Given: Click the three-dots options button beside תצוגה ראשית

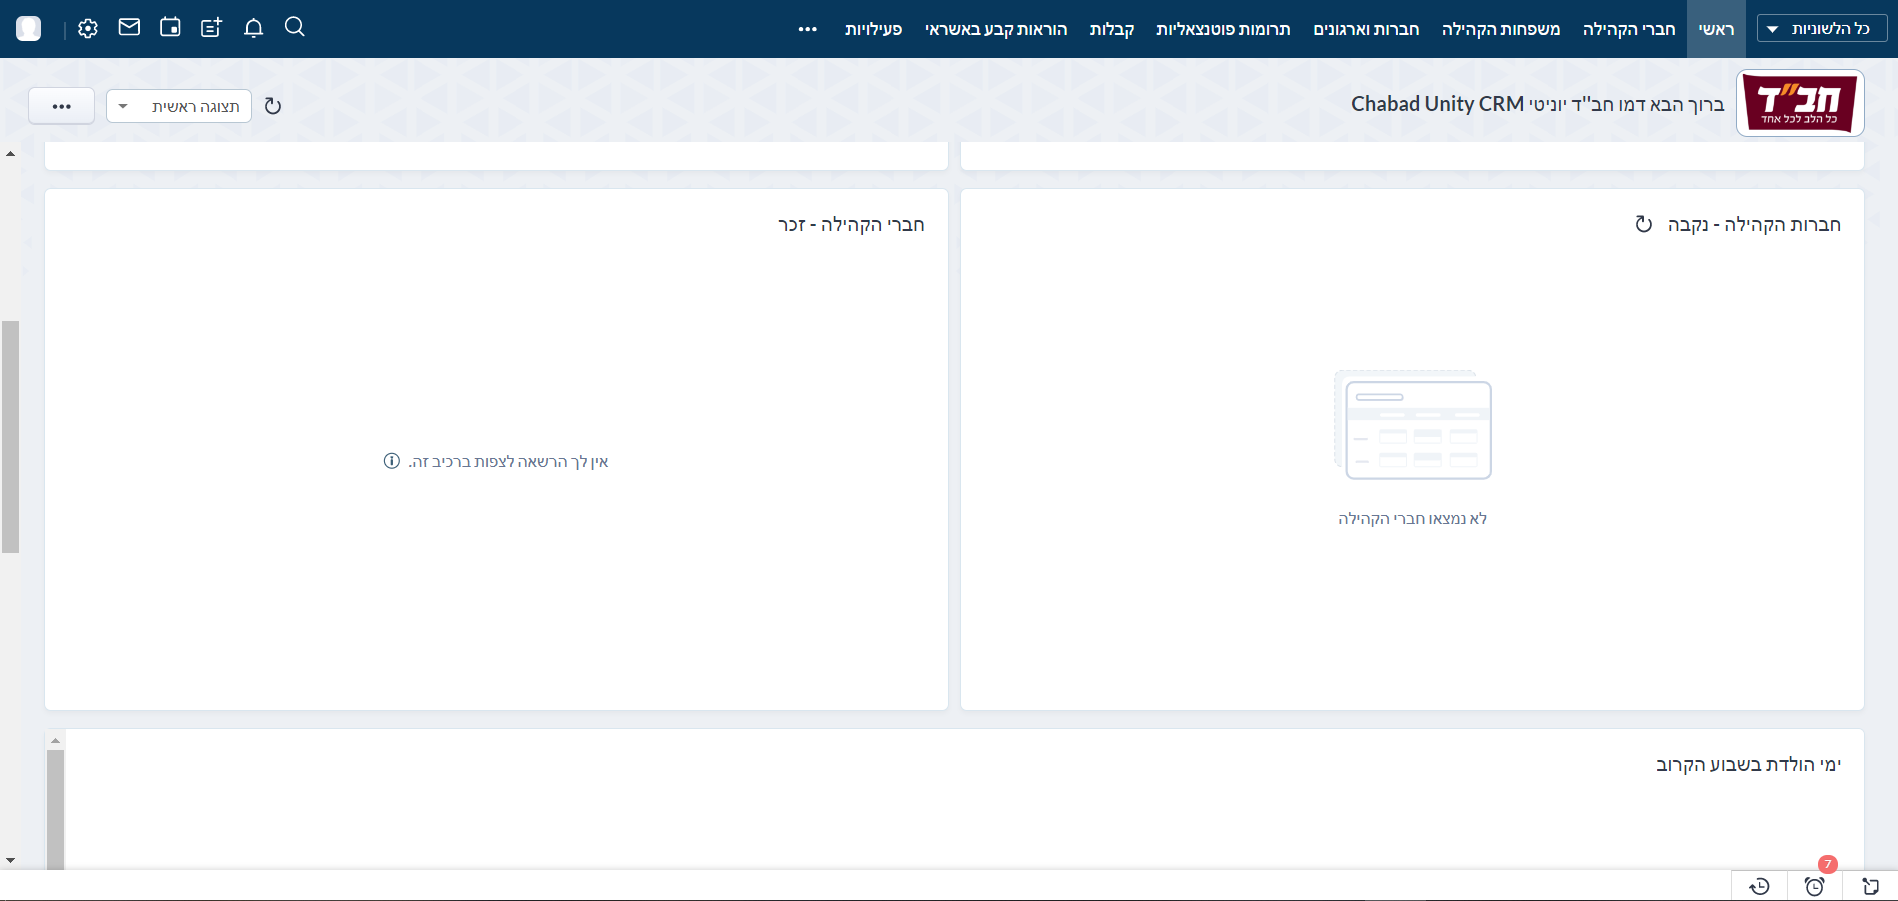Looking at the screenshot, I should click(x=61, y=106).
